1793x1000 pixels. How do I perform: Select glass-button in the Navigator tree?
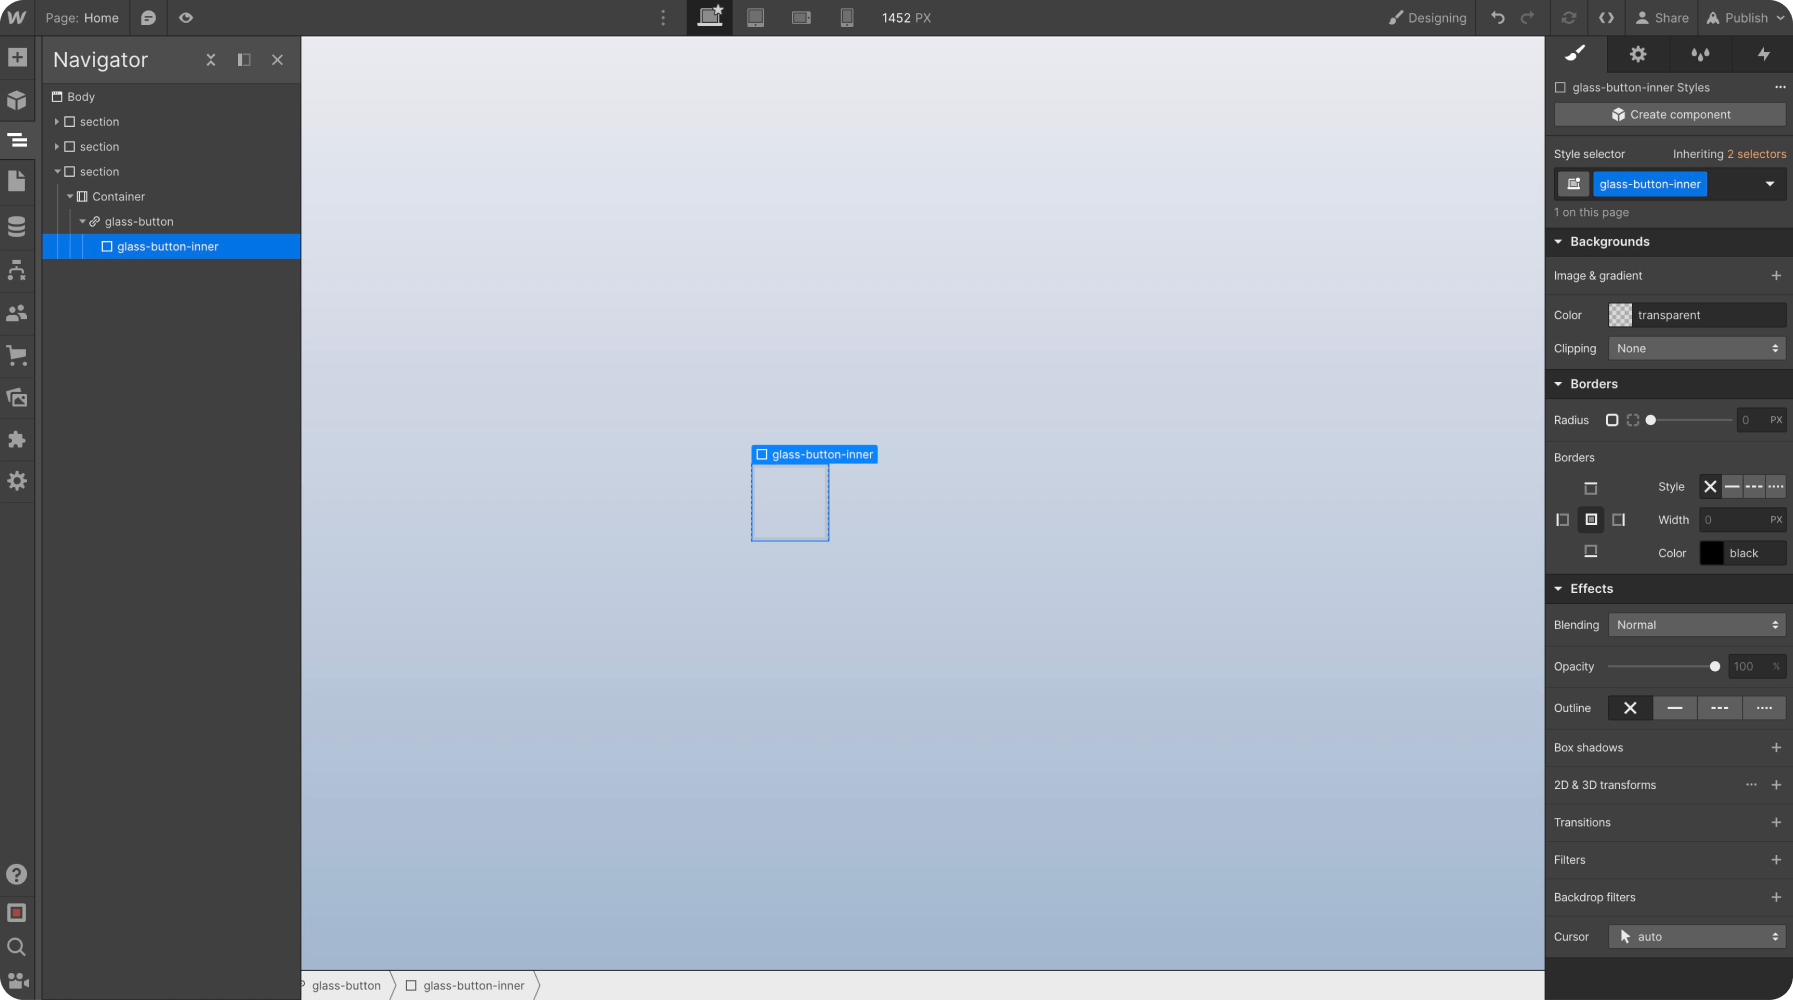(140, 221)
